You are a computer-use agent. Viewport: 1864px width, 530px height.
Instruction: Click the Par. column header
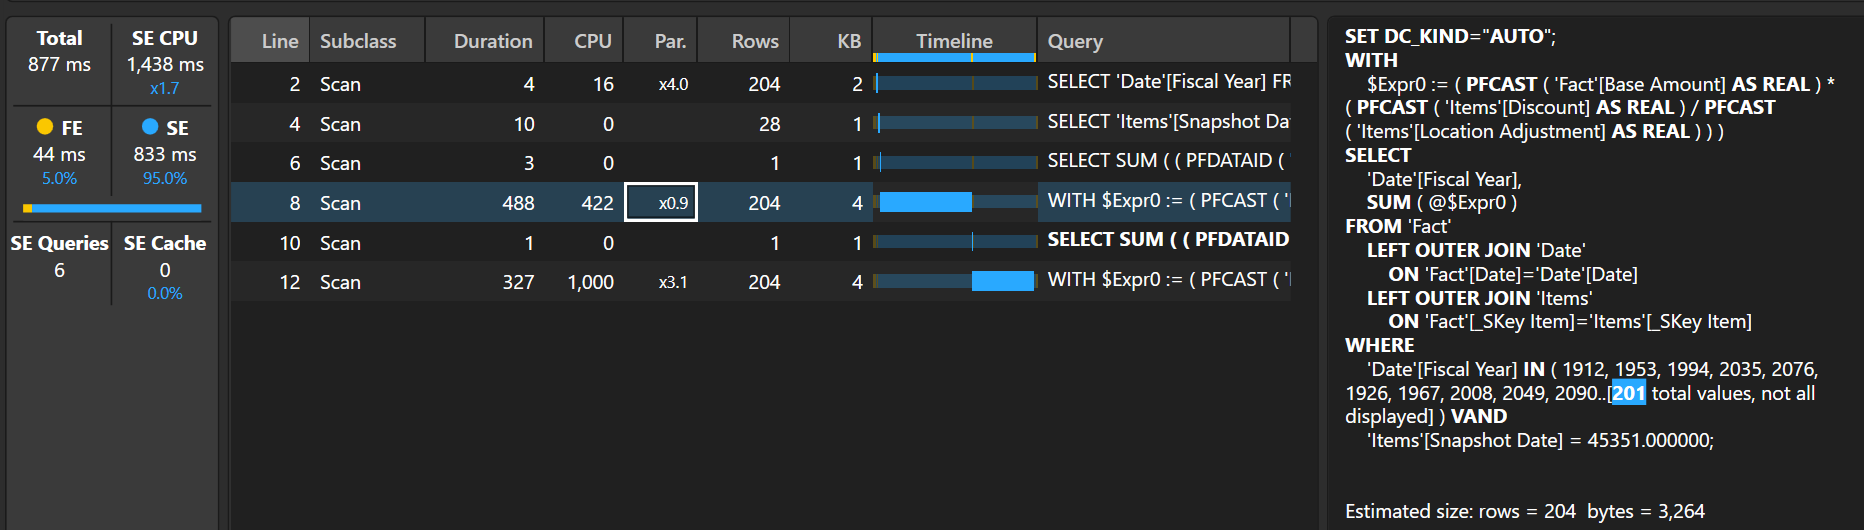670,41
